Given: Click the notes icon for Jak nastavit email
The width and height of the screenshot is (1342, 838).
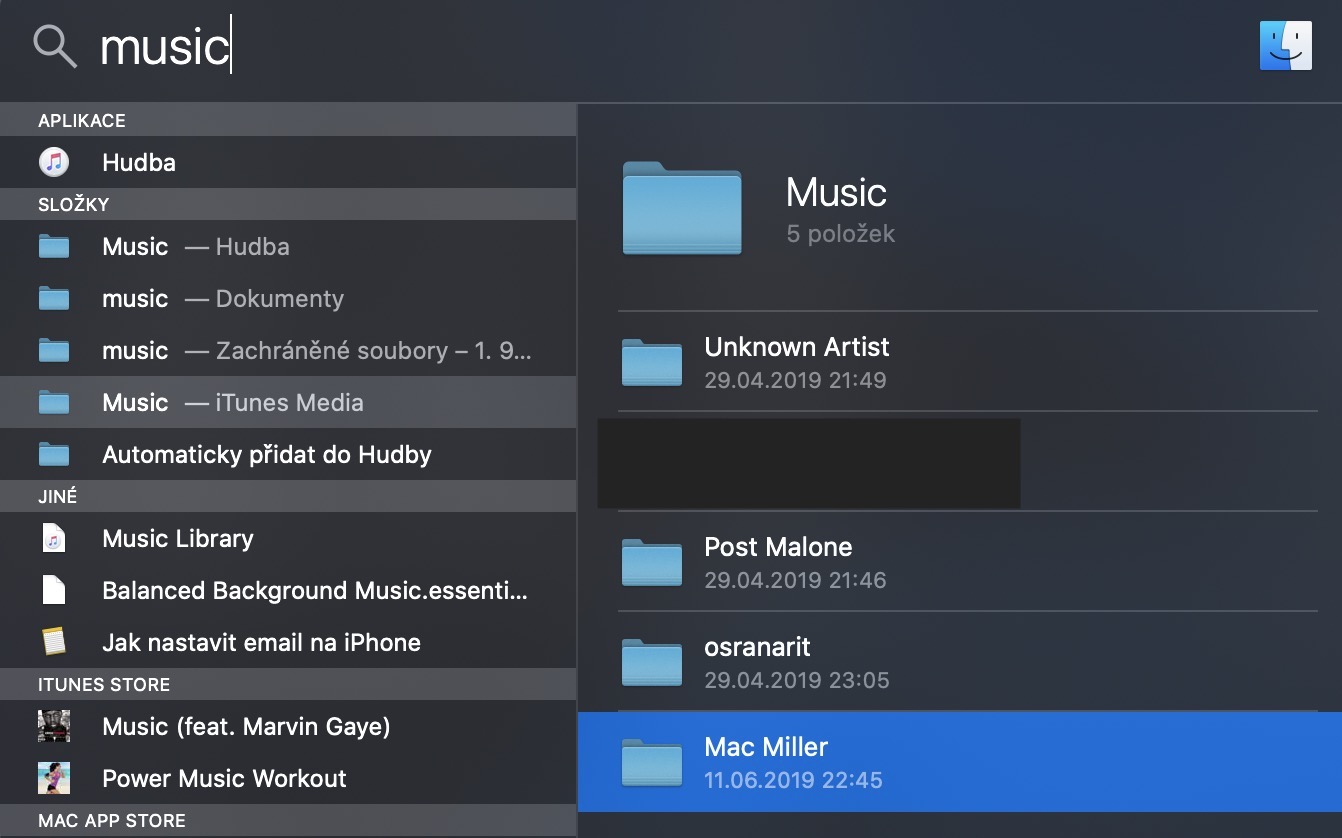Looking at the screenshot, I should 54,642.
